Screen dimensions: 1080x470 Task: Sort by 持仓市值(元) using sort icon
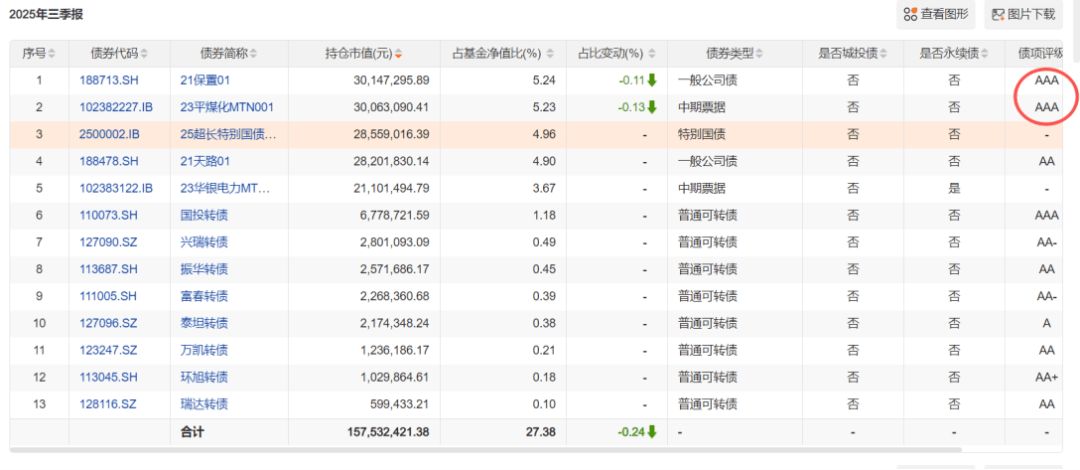coord(399,54)
